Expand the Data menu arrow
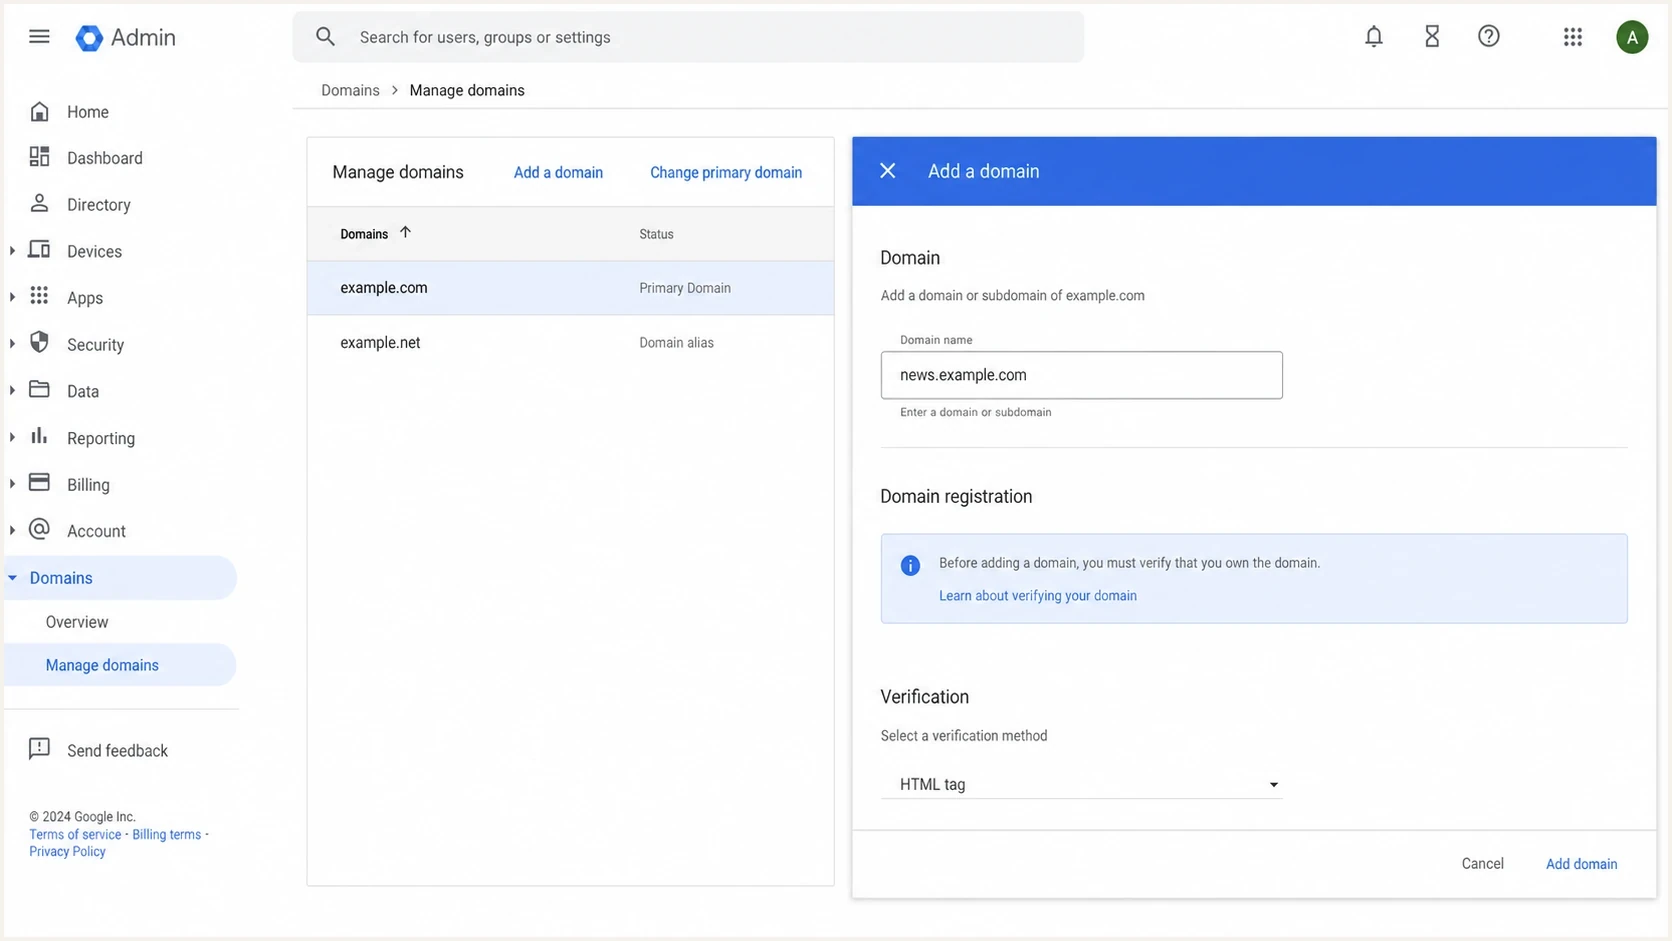 click(x=12, y=391)
